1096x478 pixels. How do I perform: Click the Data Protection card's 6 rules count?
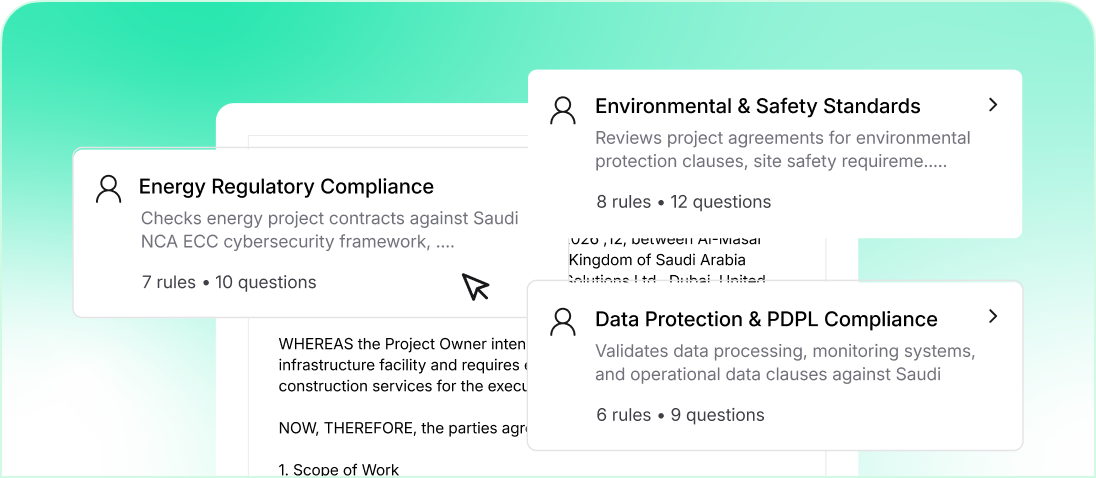click(x=624, y=415)
